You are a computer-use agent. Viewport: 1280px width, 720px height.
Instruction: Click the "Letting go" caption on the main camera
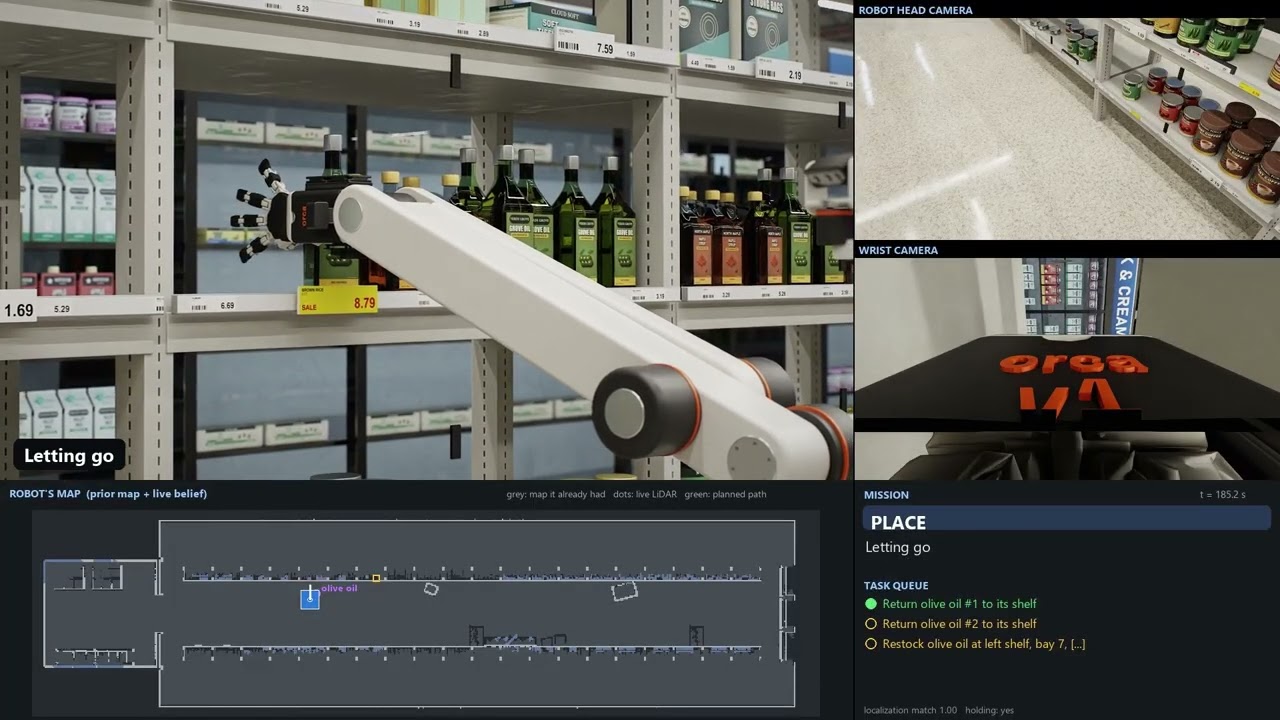tap(69, 456)
